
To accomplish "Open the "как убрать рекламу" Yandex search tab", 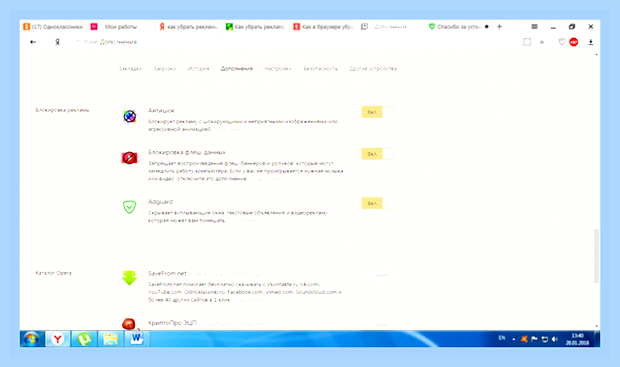I will click(x=188, y=26).
